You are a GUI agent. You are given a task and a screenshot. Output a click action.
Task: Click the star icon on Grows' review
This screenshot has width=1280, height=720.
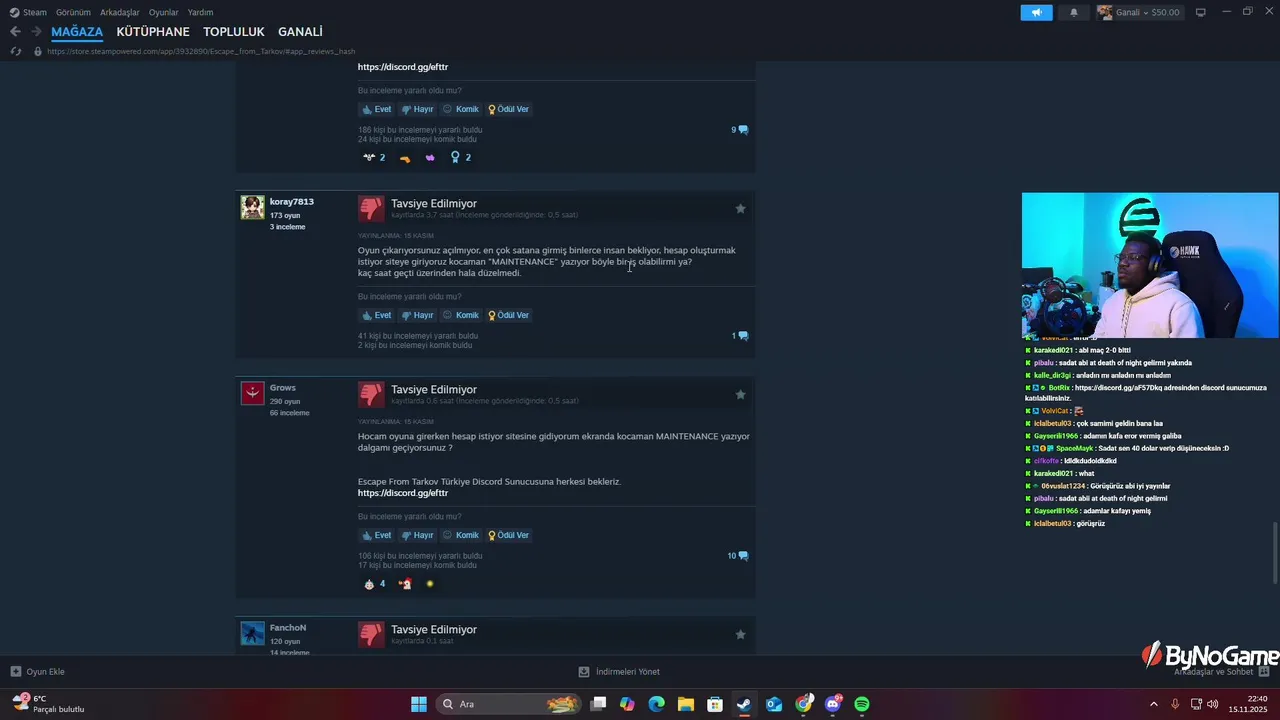[740, 395]
